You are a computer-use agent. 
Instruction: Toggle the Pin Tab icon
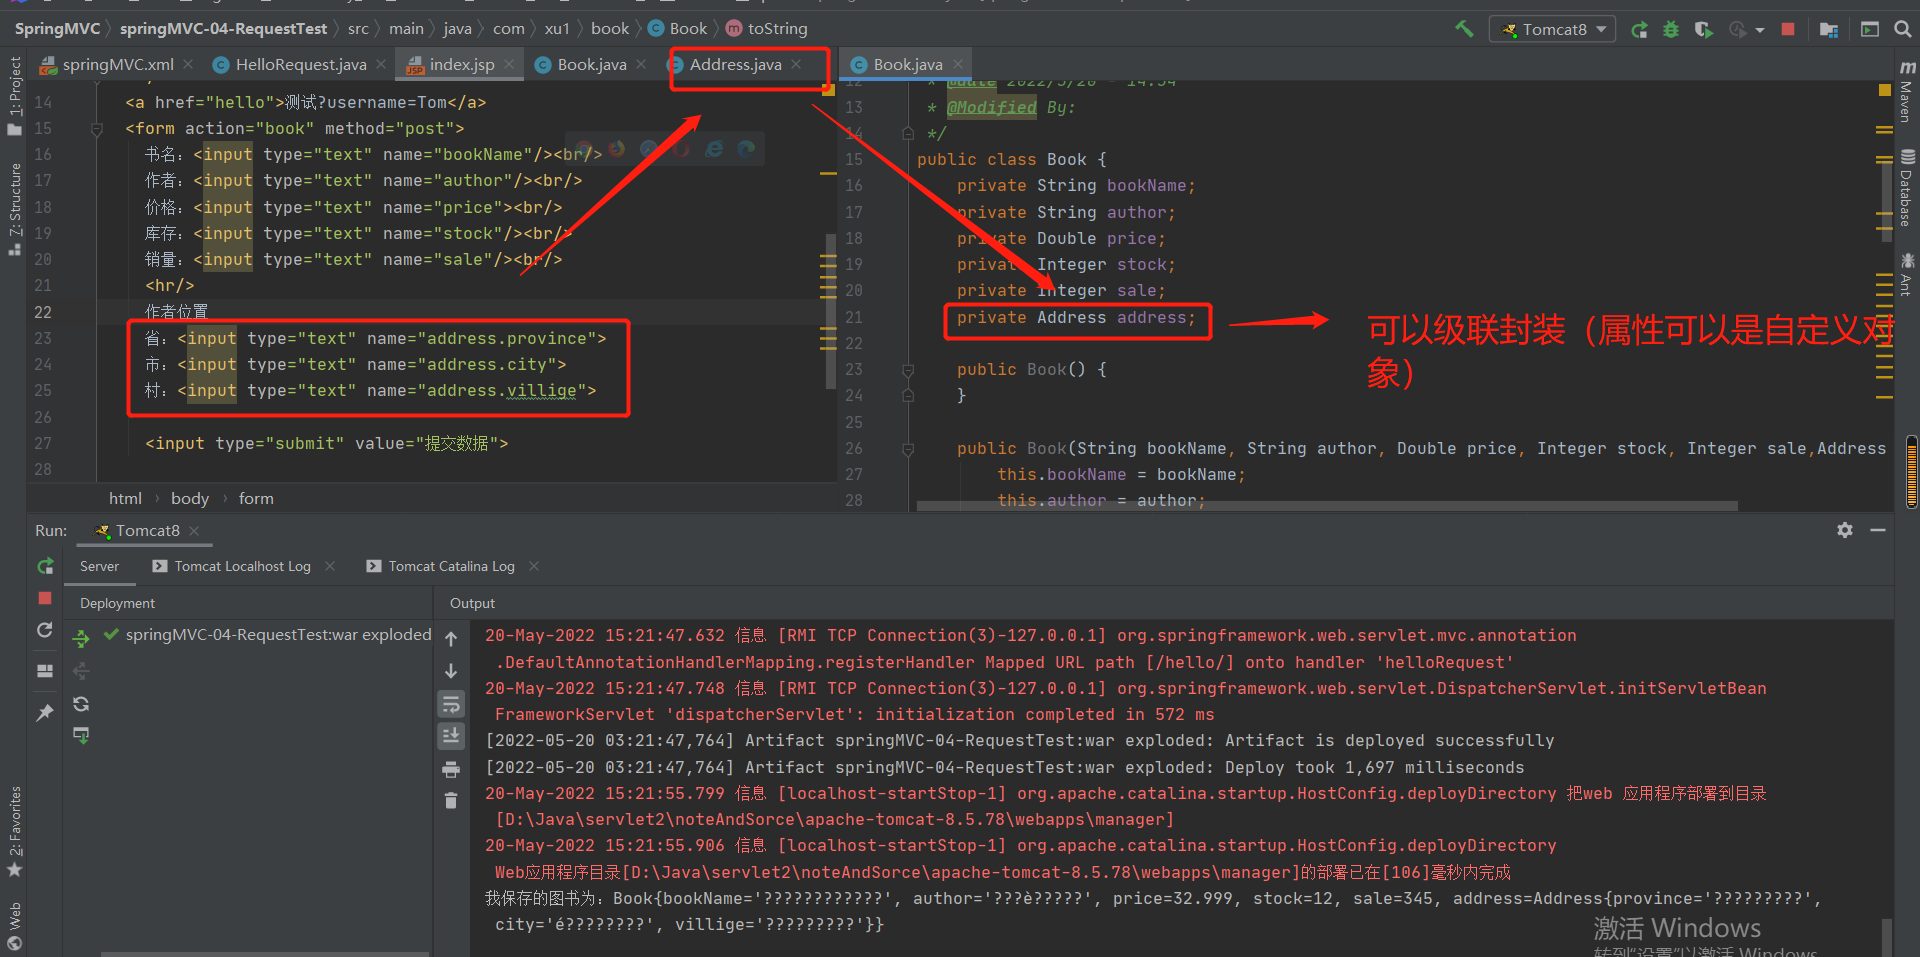[x=45, y=712]
